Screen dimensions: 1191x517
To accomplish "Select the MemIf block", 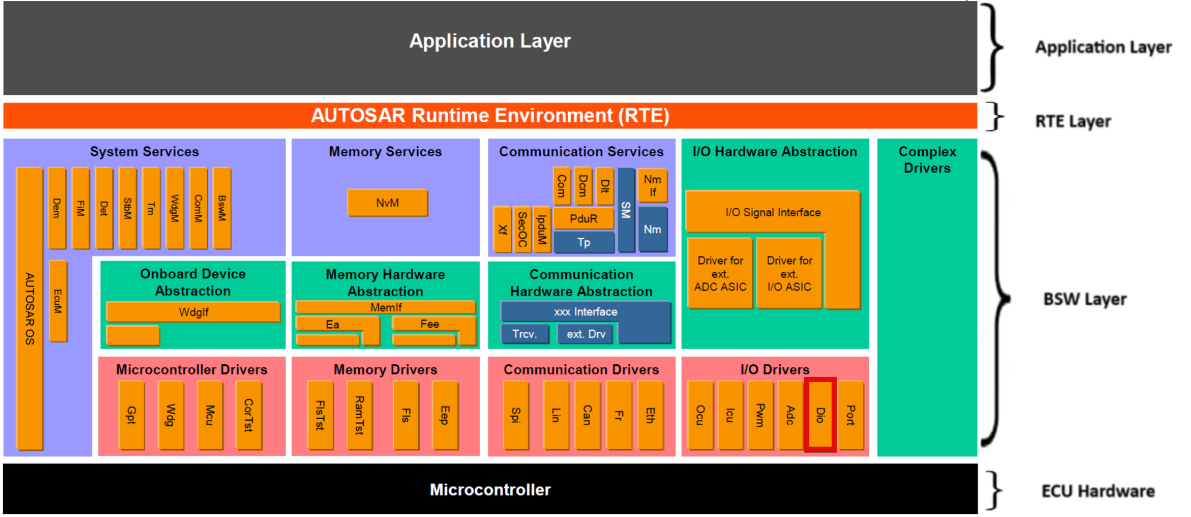I will click(x=385, y=307).
